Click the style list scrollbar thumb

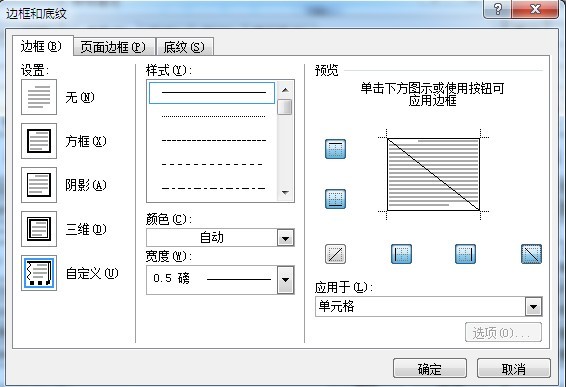point(285,107)
